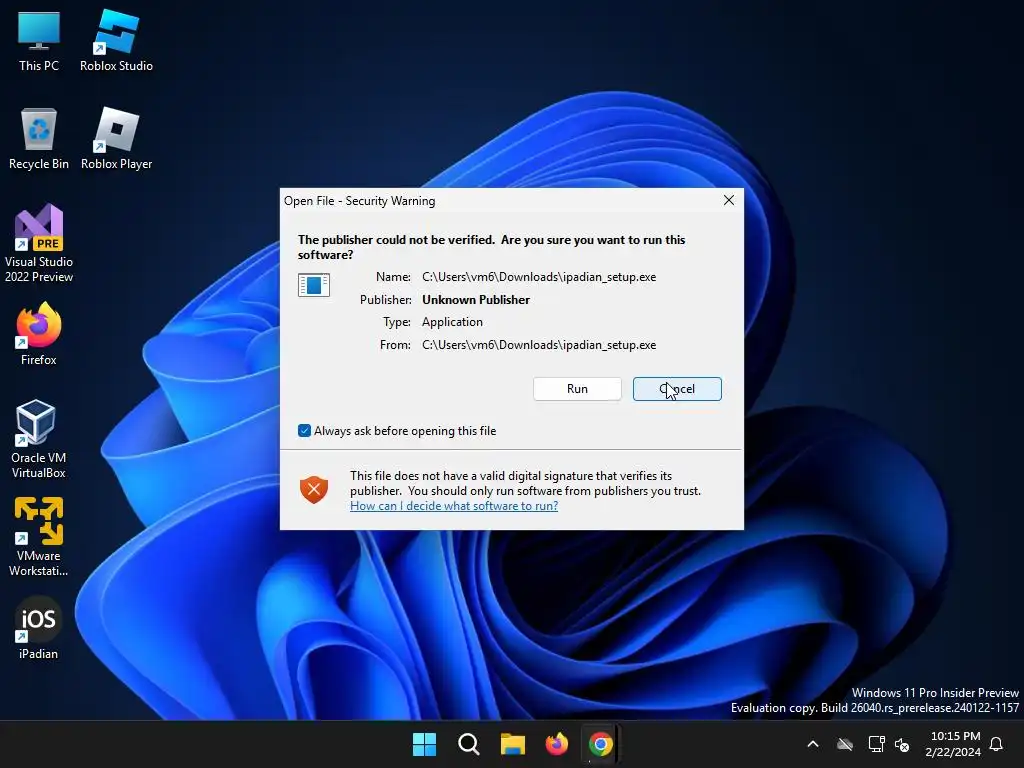Open the clock showing 10:15 PM

[953, 744]
